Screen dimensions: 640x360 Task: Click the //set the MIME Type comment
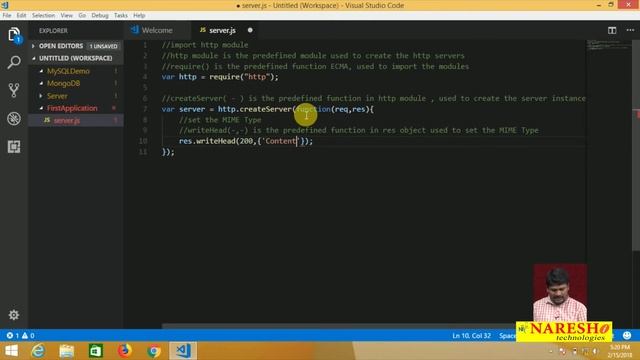tap(220, 120)
